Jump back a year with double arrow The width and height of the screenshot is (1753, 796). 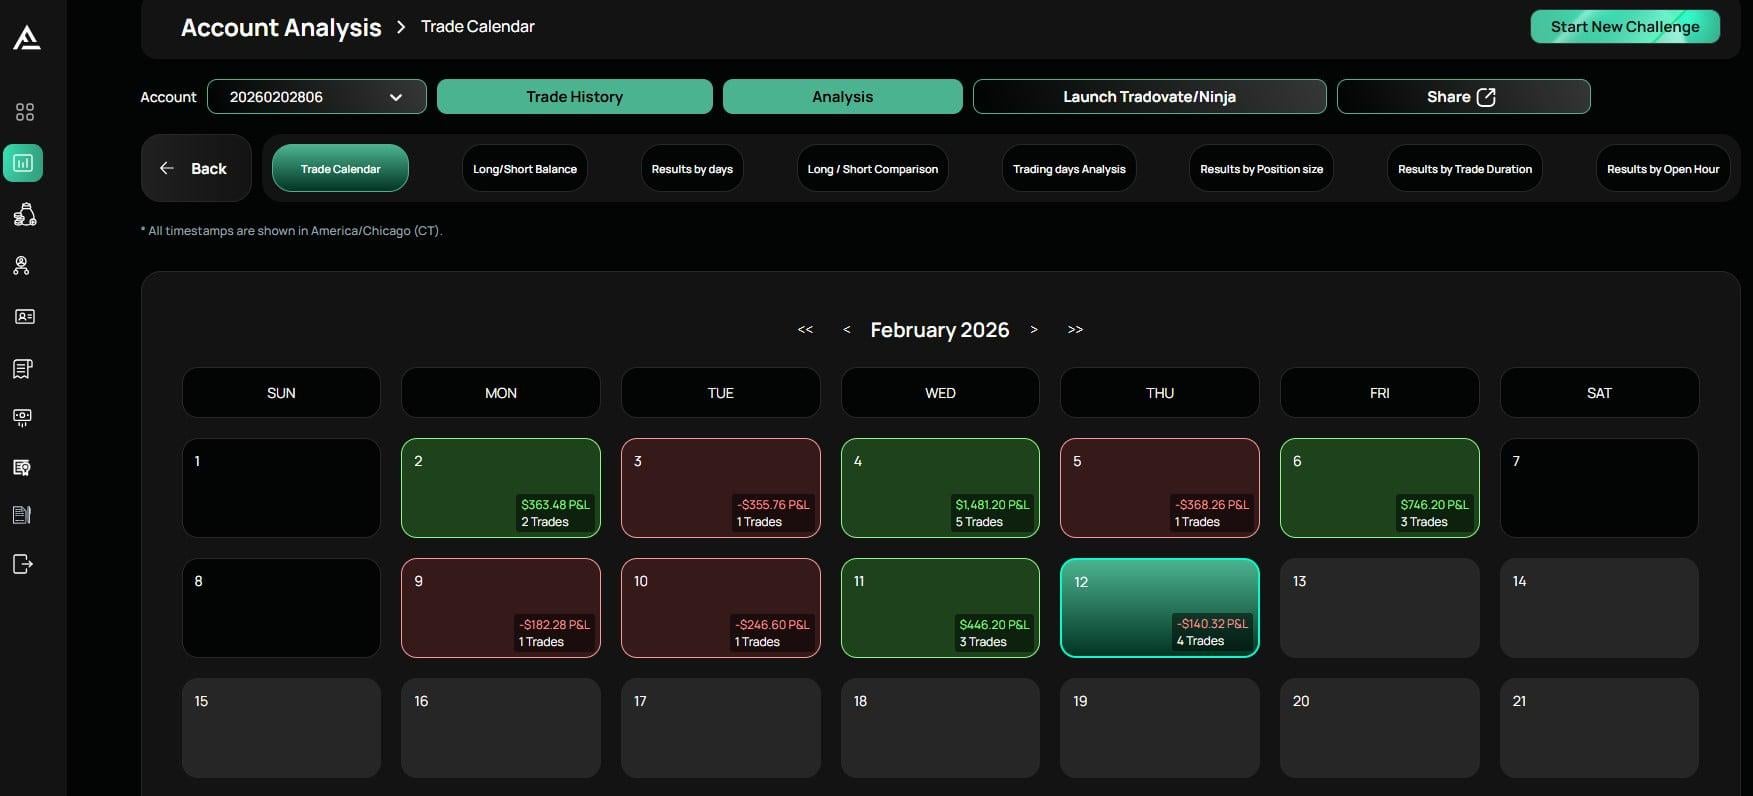[805, 330]
